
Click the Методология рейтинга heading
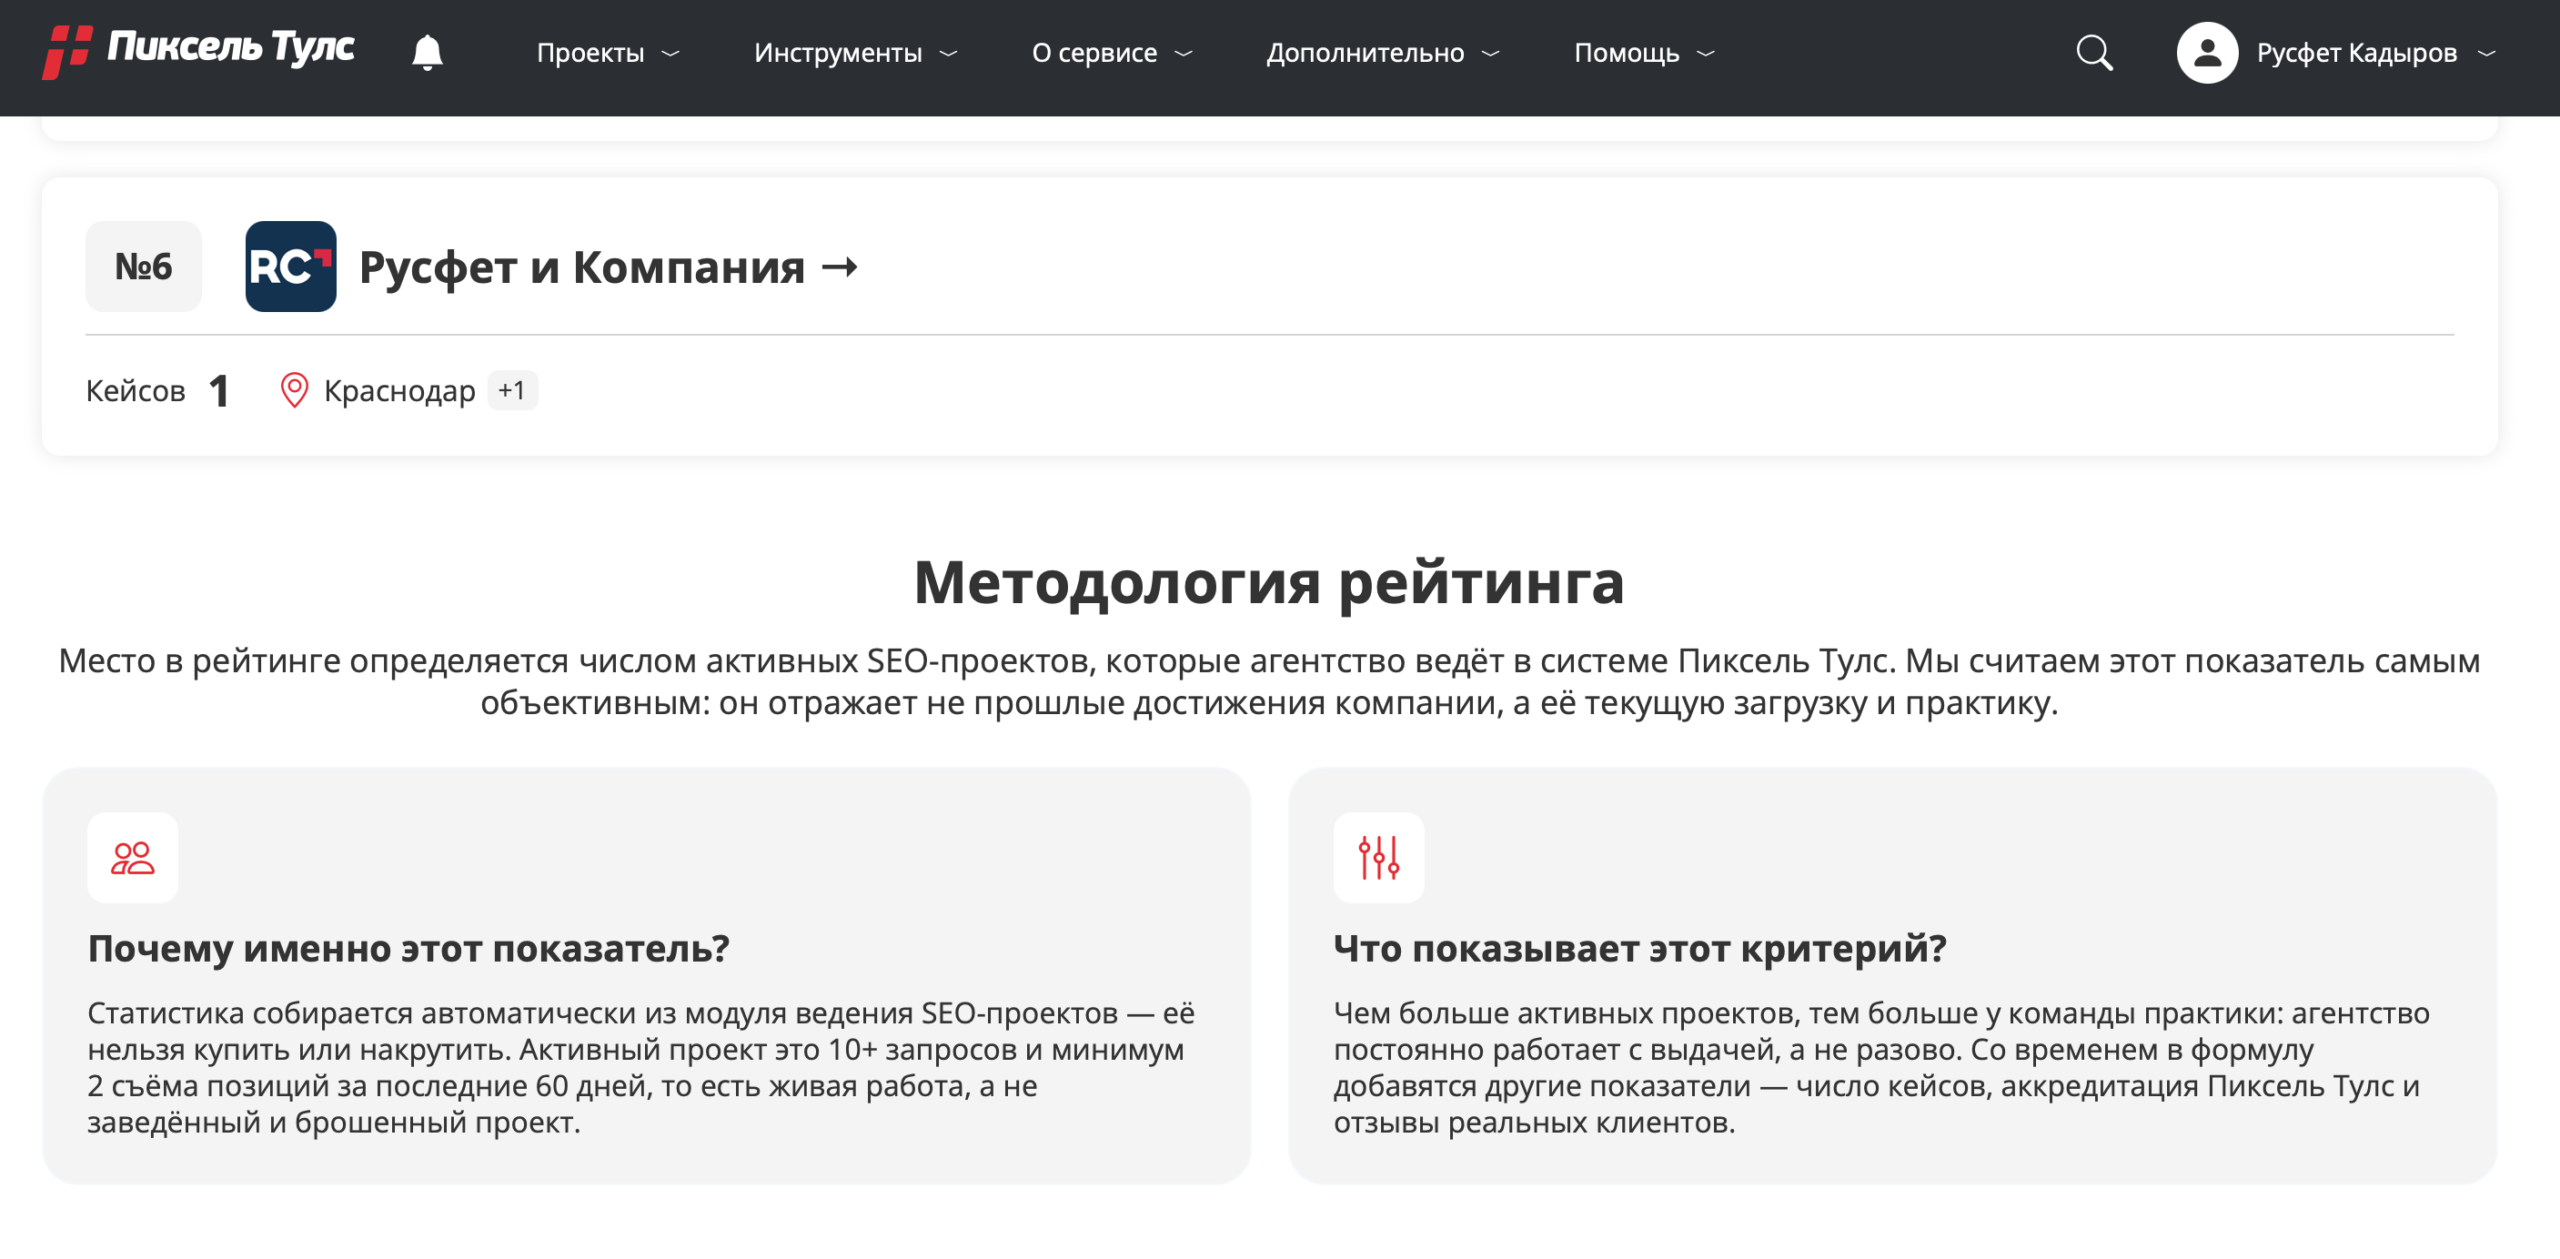pos(1270,582)
